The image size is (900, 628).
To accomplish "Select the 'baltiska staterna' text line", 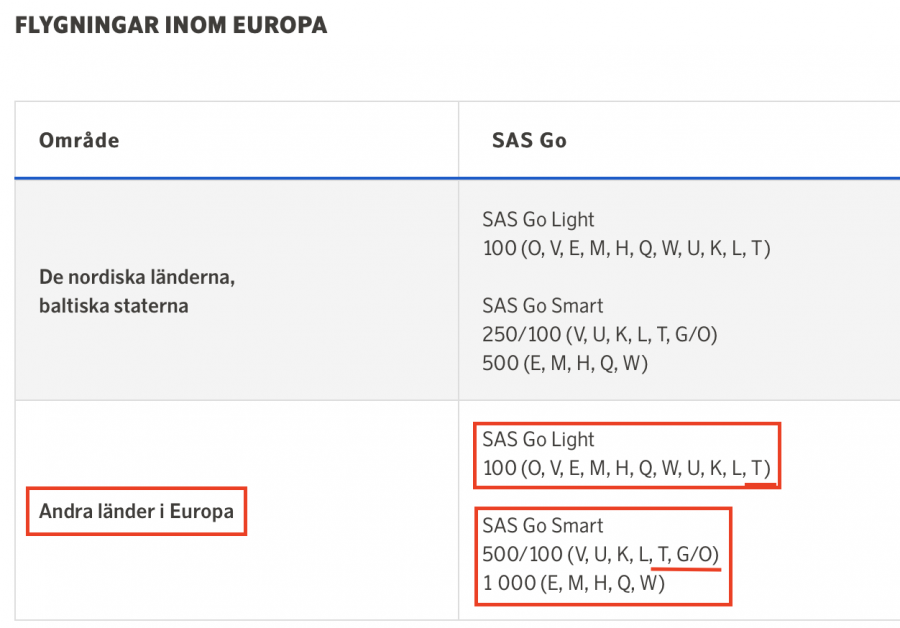I will 113,305.
